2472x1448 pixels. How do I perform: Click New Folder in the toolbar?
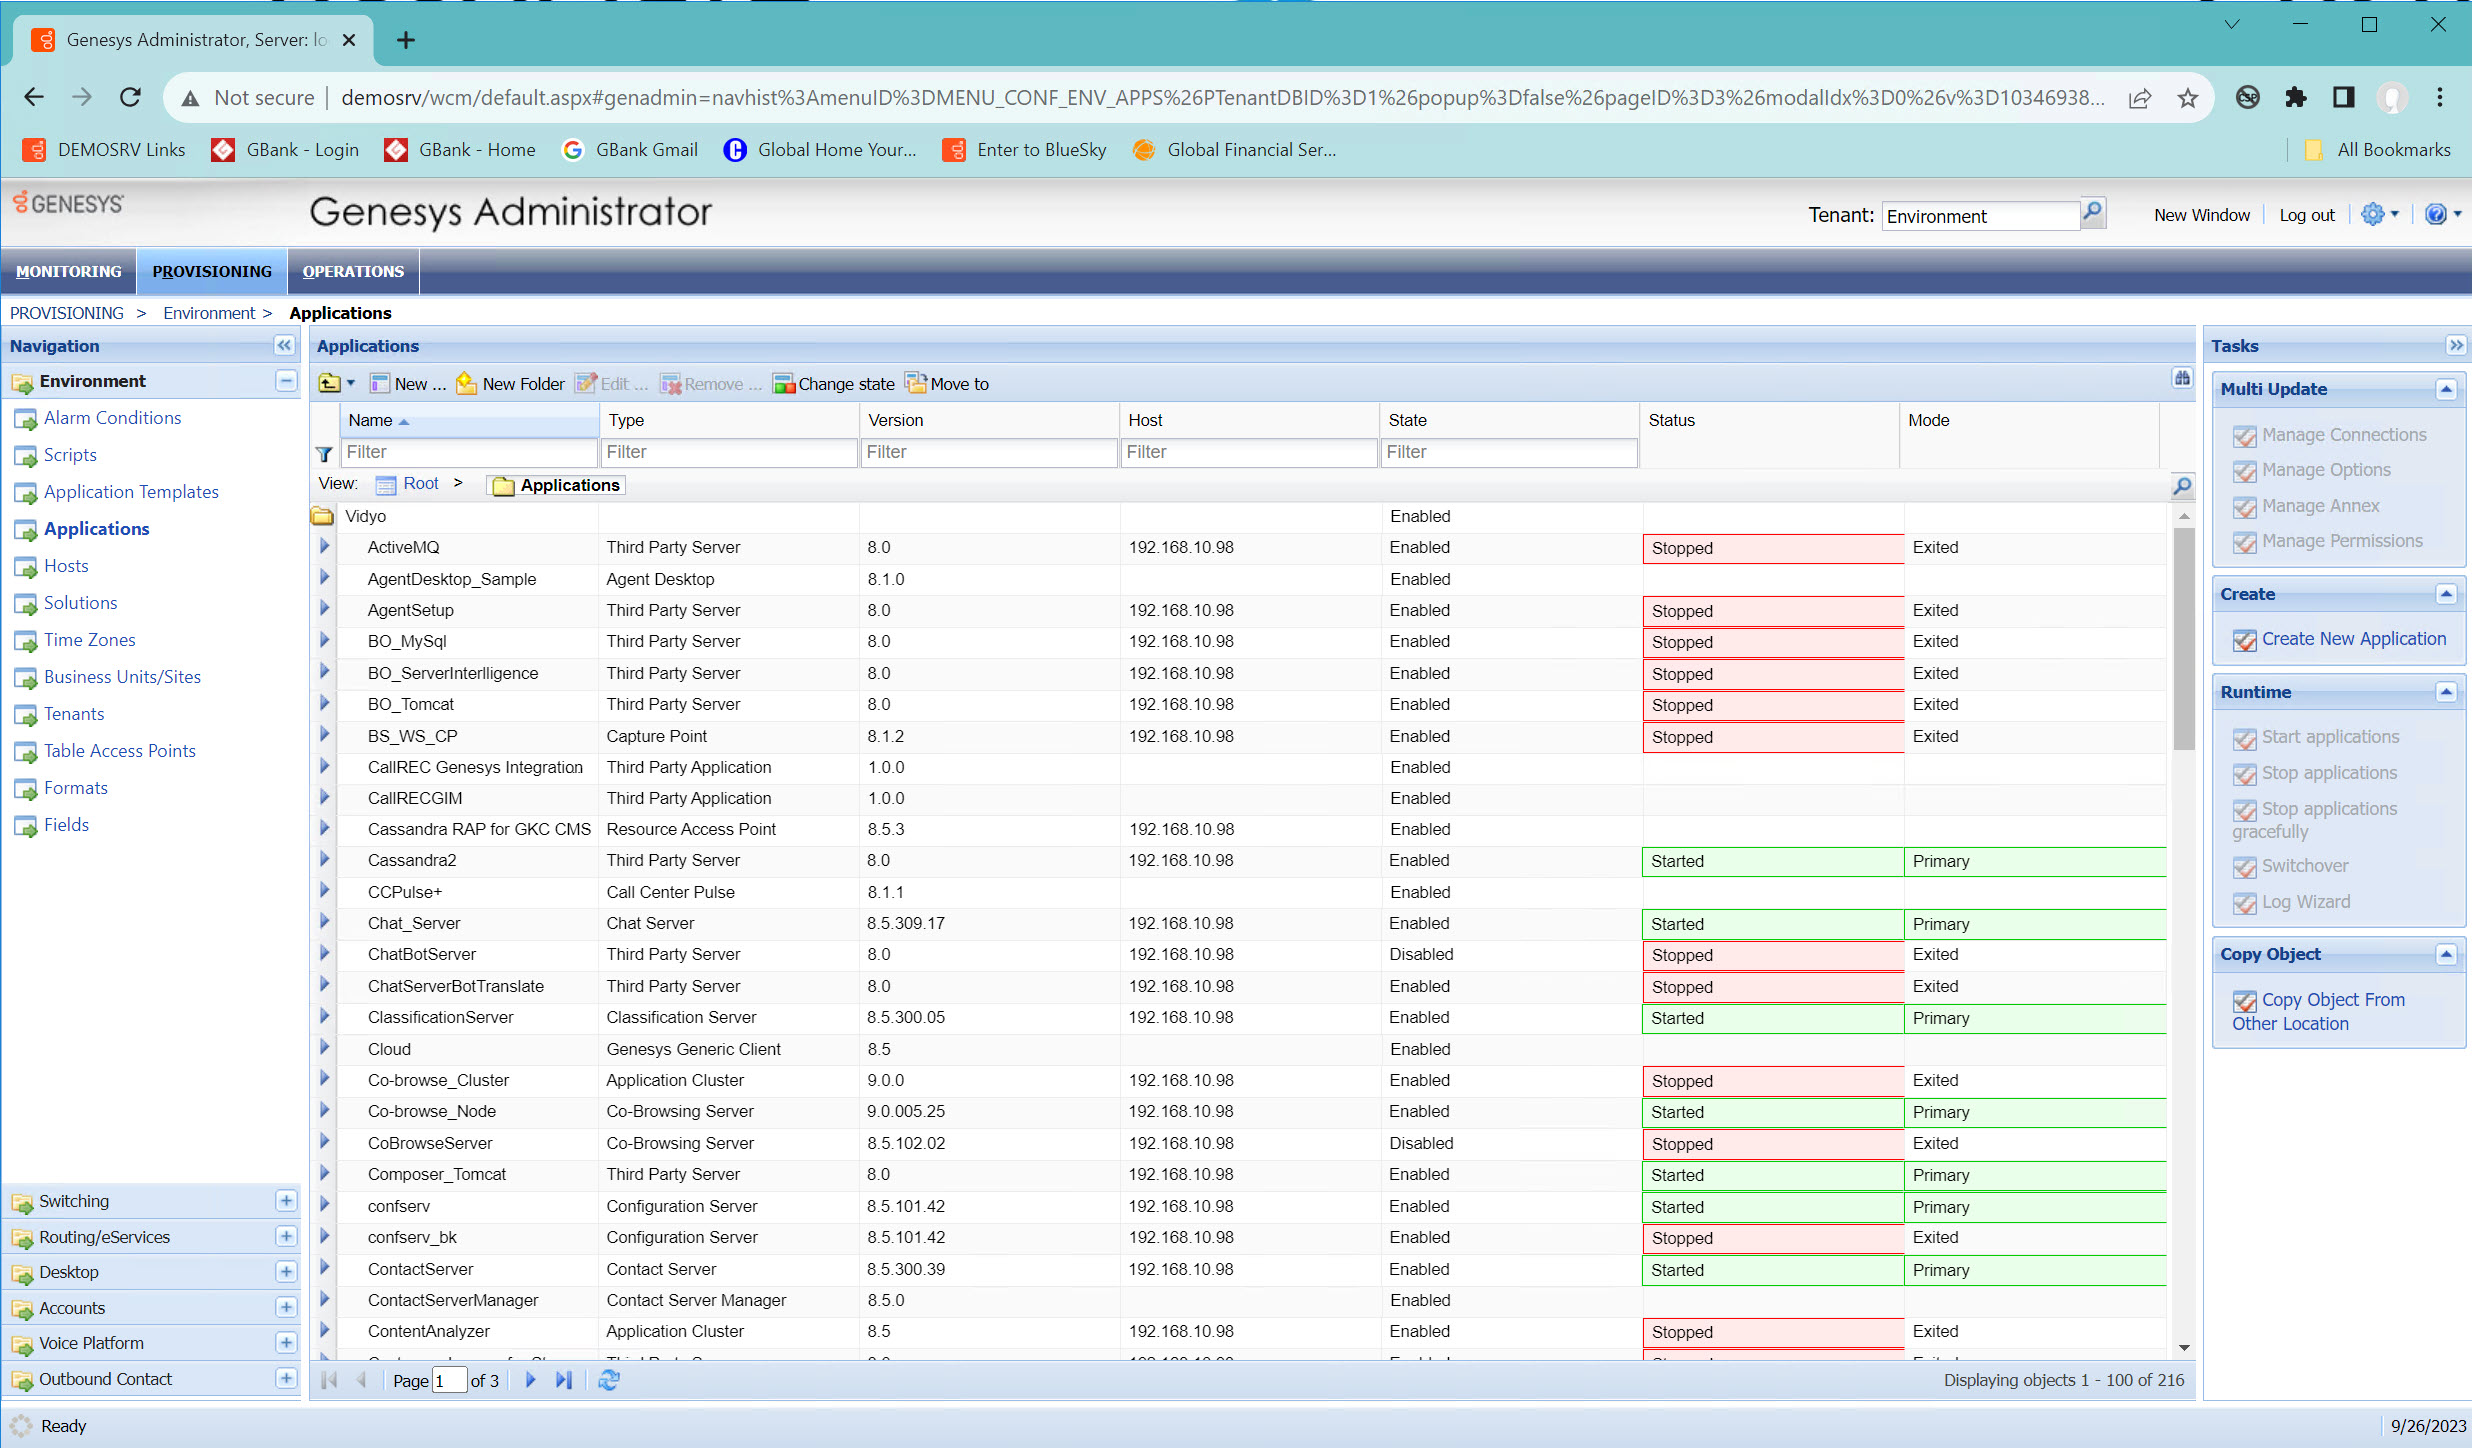(511, 384)
